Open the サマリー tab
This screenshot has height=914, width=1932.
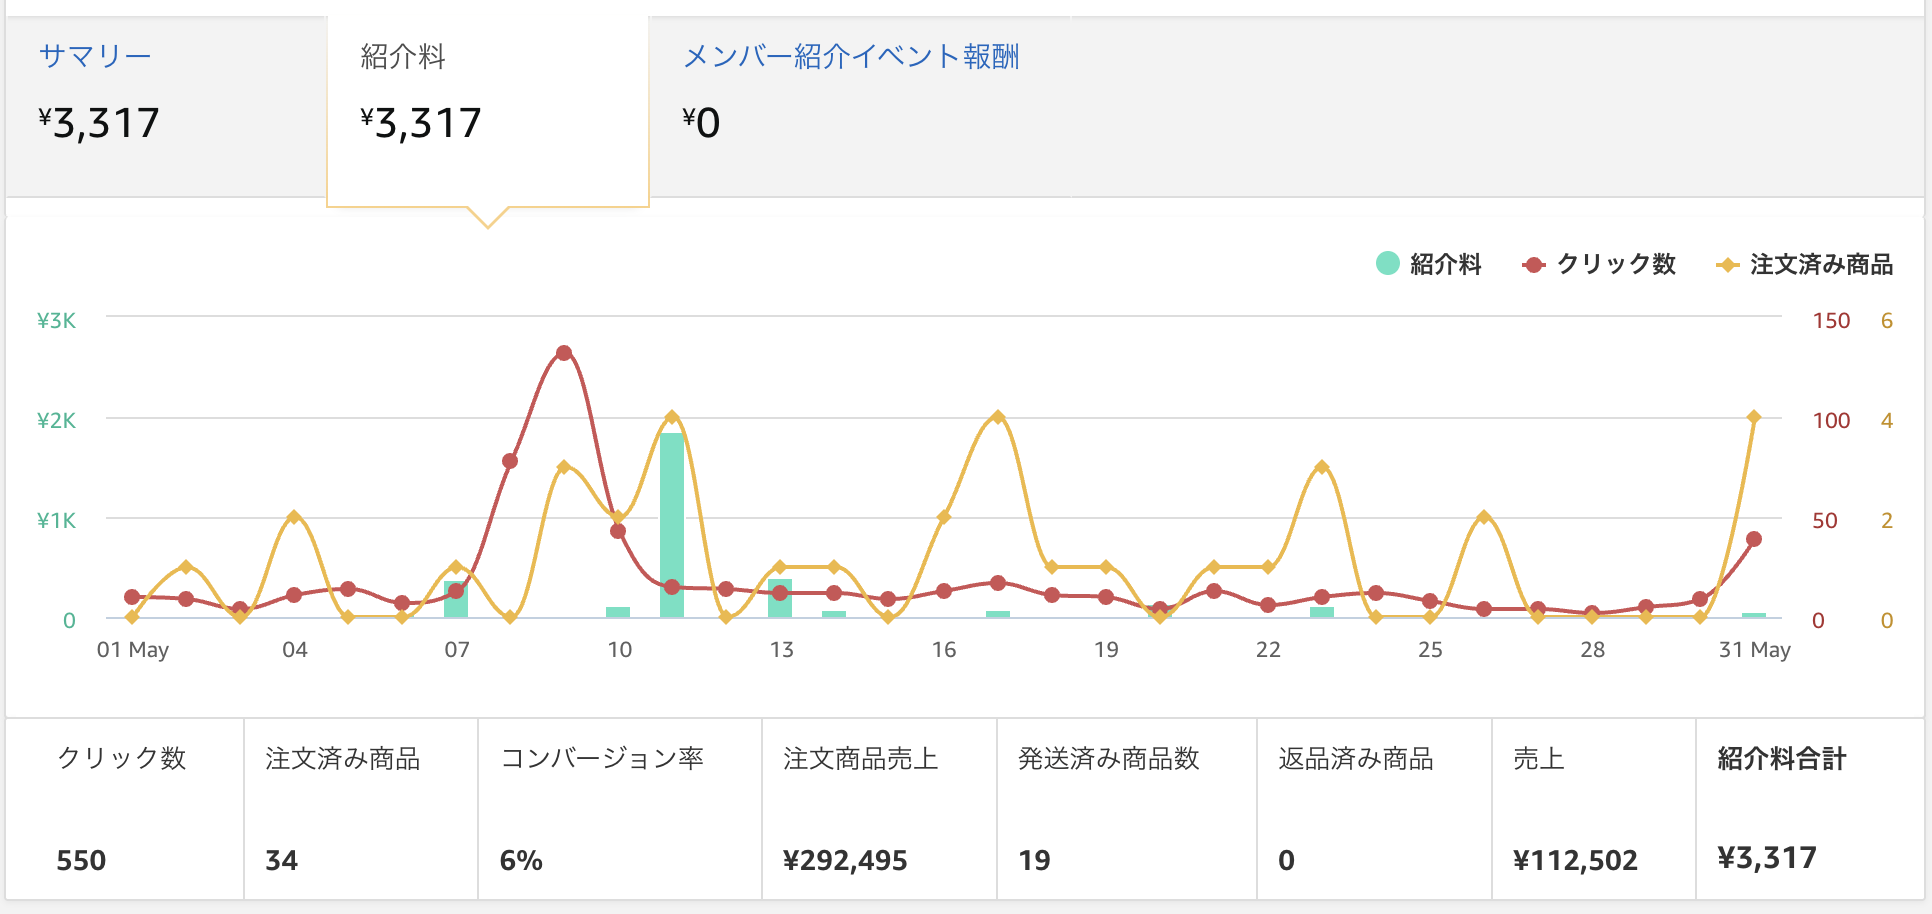(x=95, y=56)
